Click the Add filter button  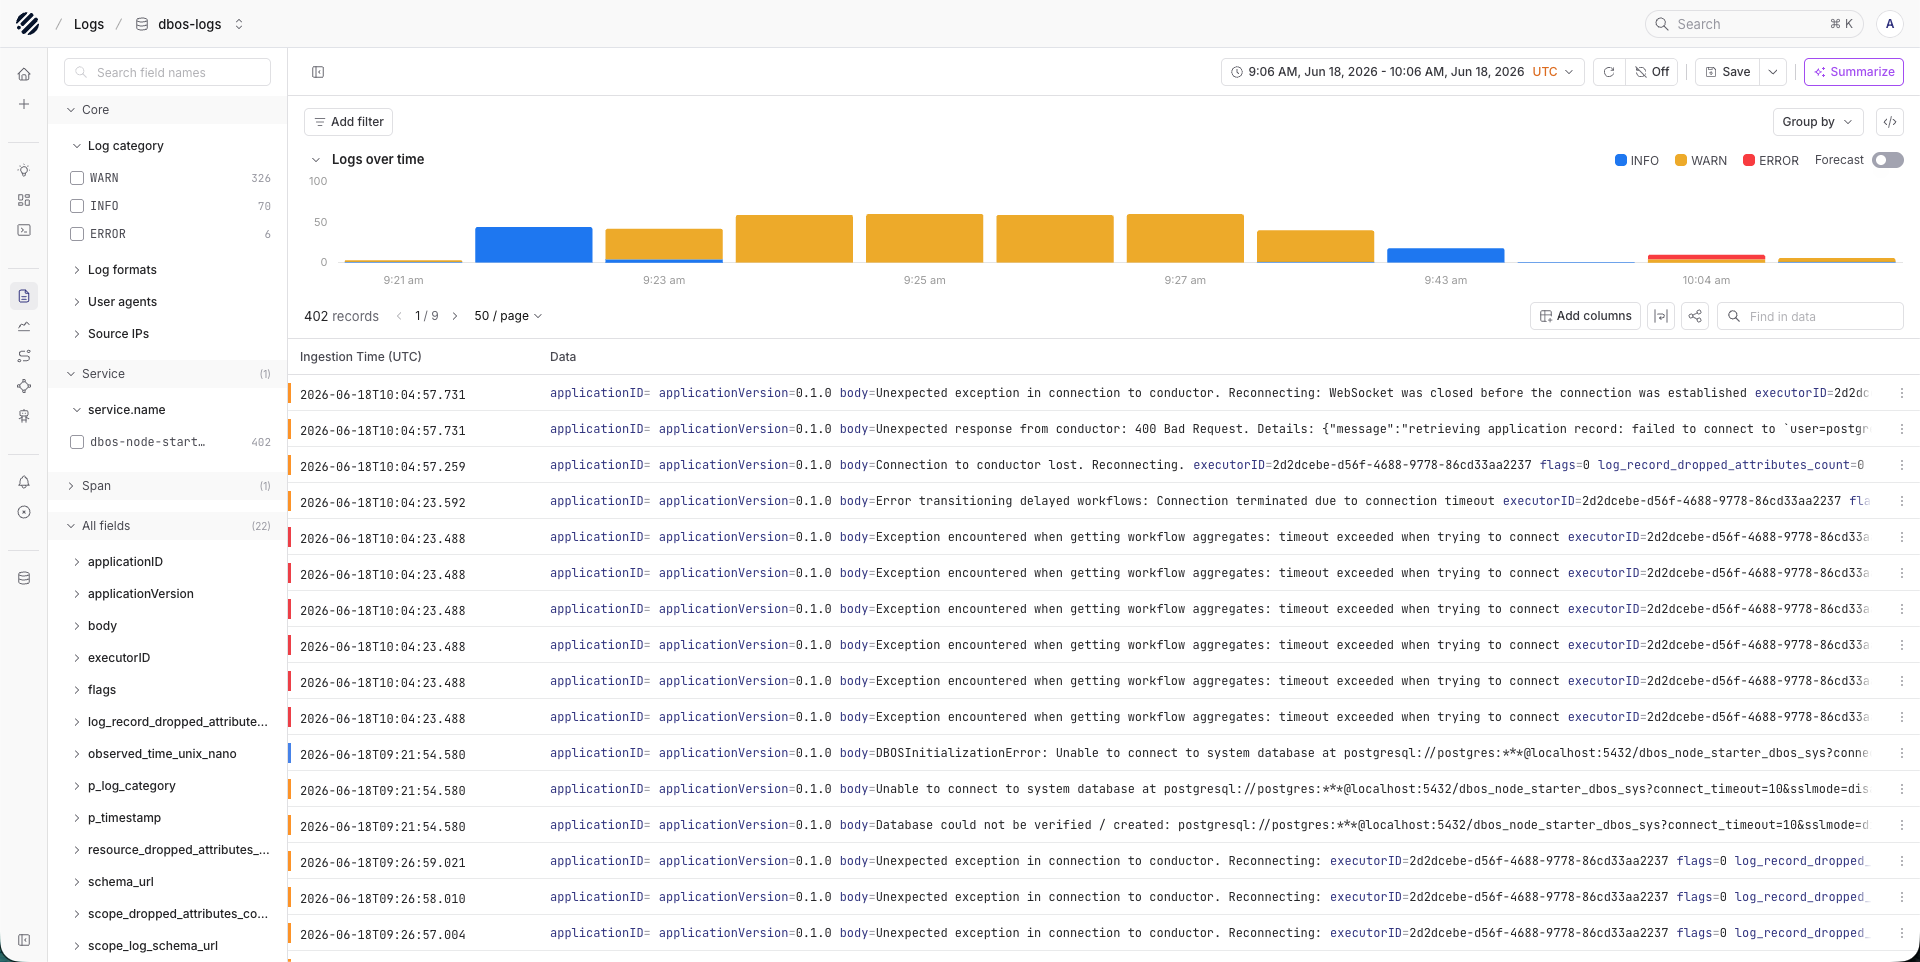348,122
